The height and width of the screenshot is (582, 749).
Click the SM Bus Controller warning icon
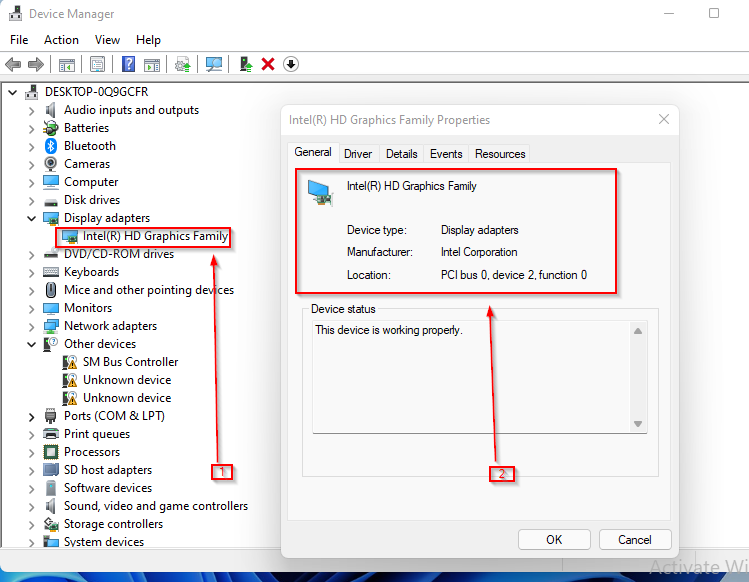click(x=70, y=362)
